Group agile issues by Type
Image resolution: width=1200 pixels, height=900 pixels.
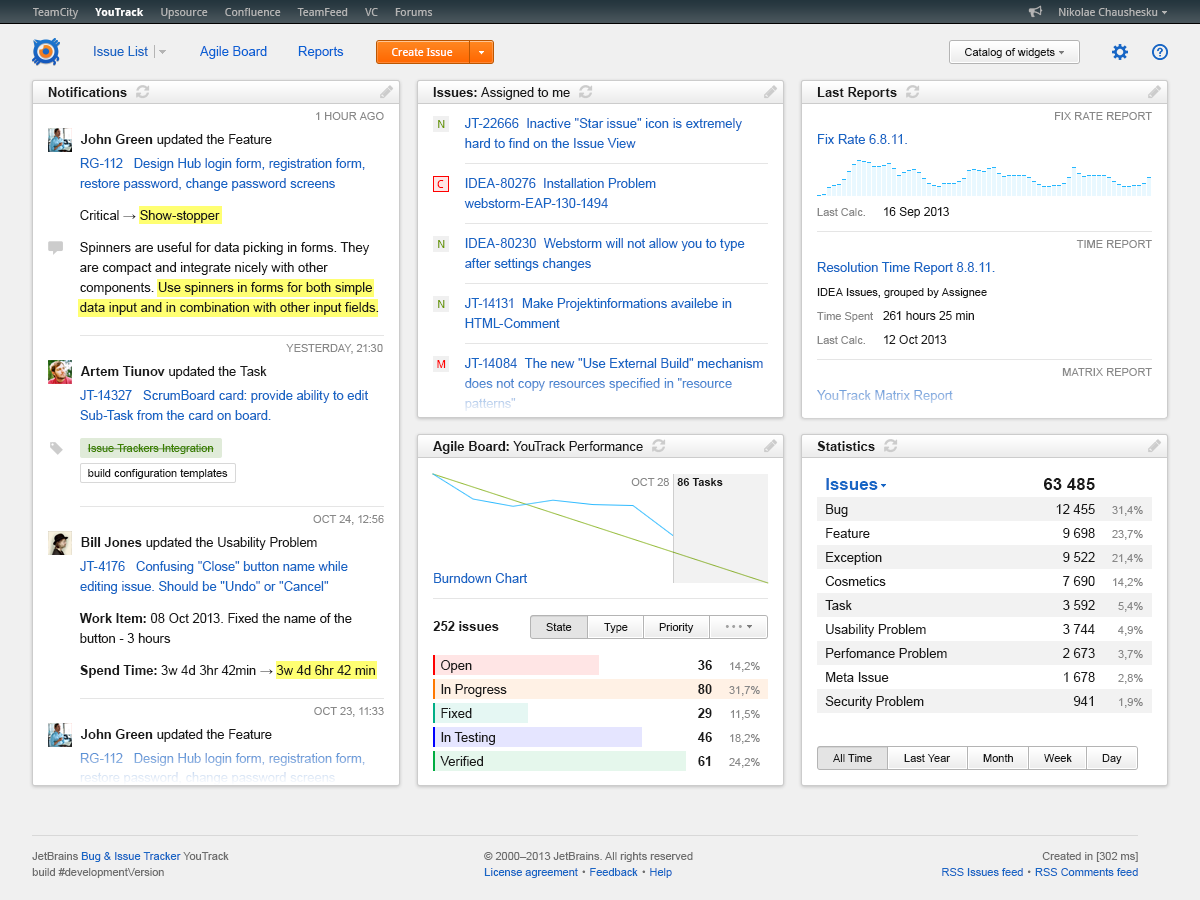[616, 627]
